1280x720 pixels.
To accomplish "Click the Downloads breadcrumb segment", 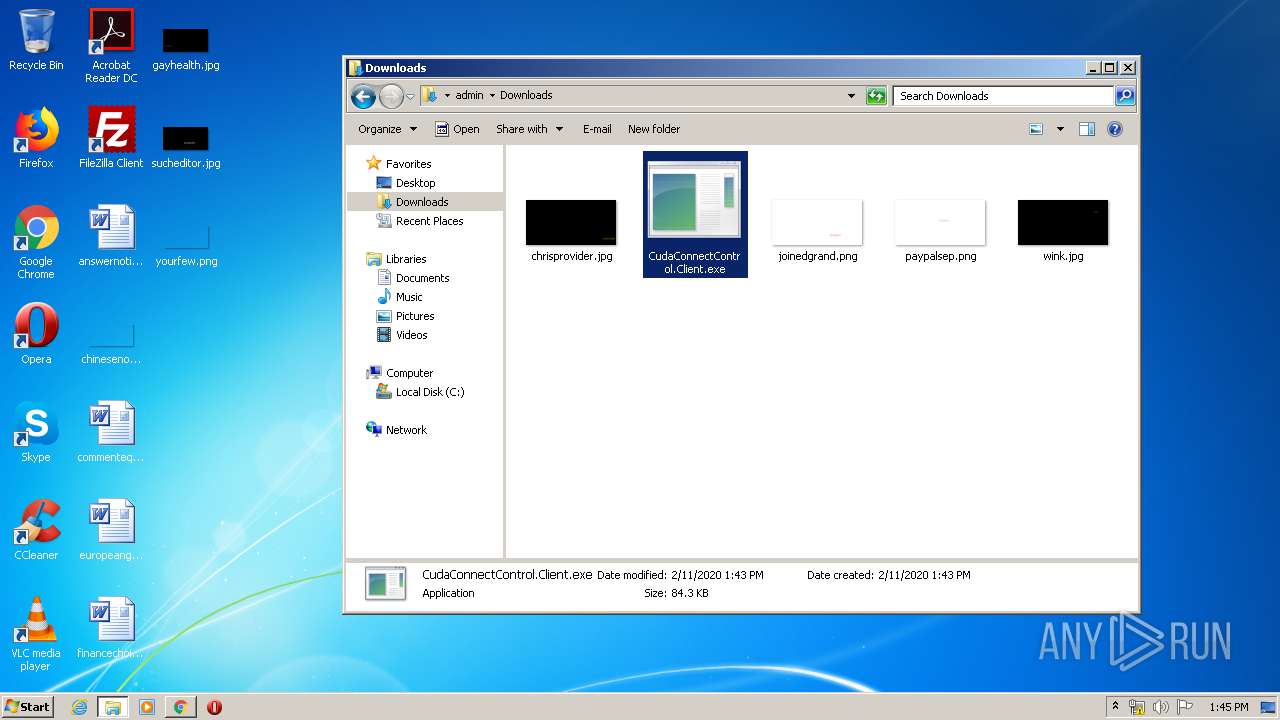I will coord(526,96).
